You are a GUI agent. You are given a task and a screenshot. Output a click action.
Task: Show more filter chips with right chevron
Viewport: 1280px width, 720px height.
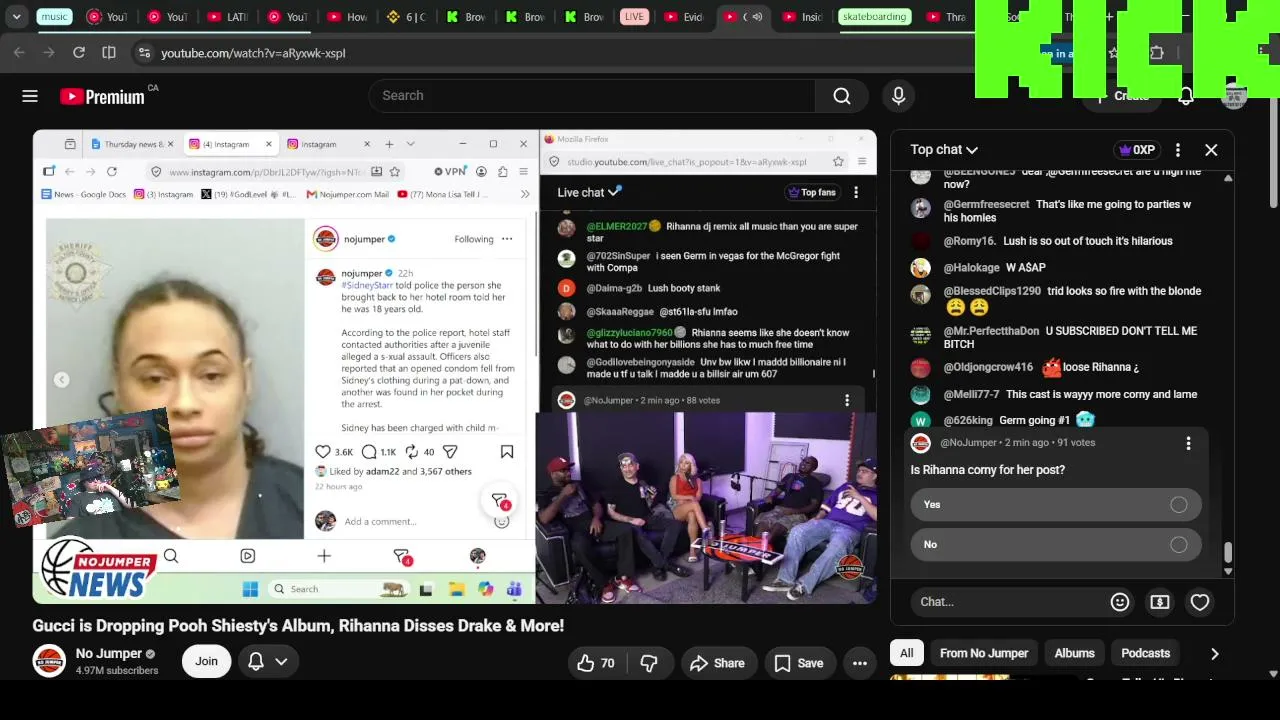[x=1214, y=654]
